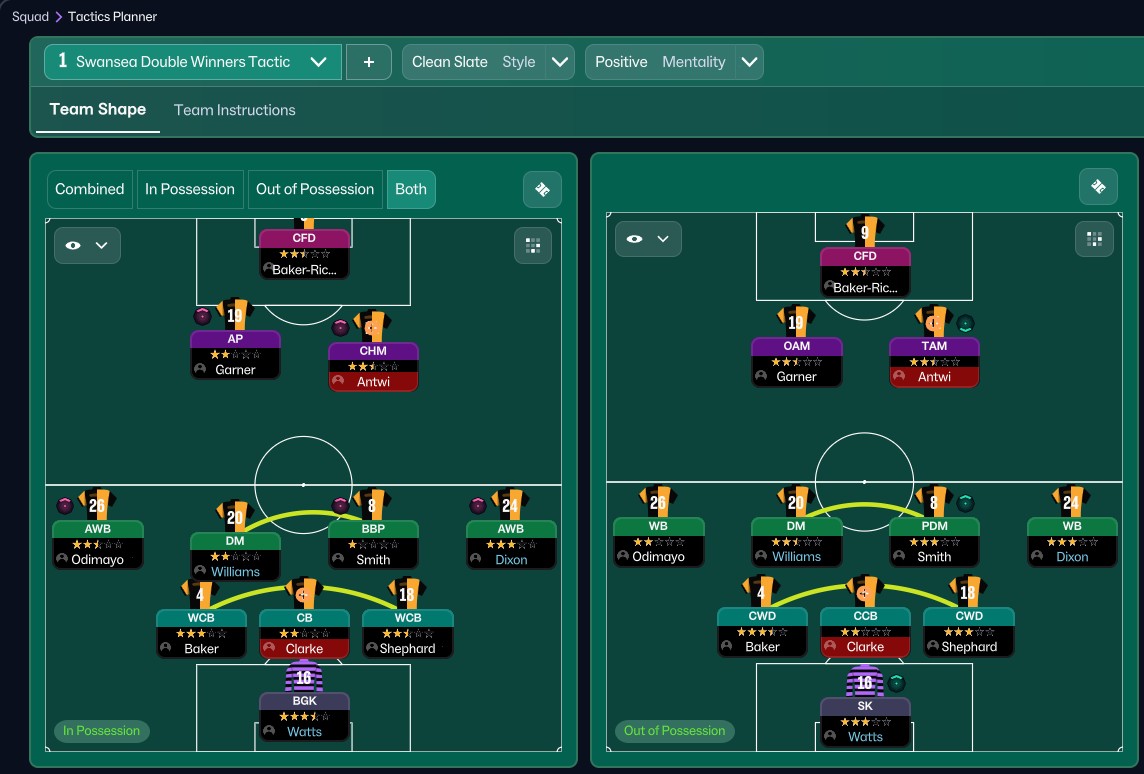Expand the Swansea Double Winners Tactic dropdown
The width and height of the screenshot is (1144, 774).
[319, 62]
